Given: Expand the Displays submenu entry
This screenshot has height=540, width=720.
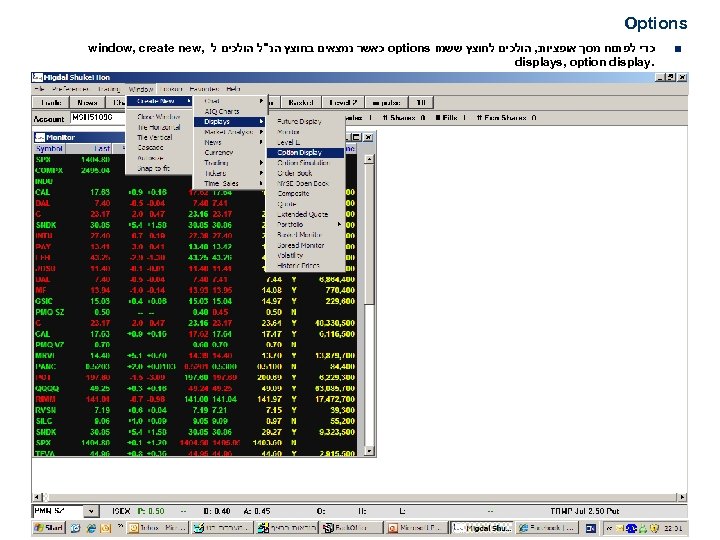Looking at the screenshot, I should click(230, 122).
